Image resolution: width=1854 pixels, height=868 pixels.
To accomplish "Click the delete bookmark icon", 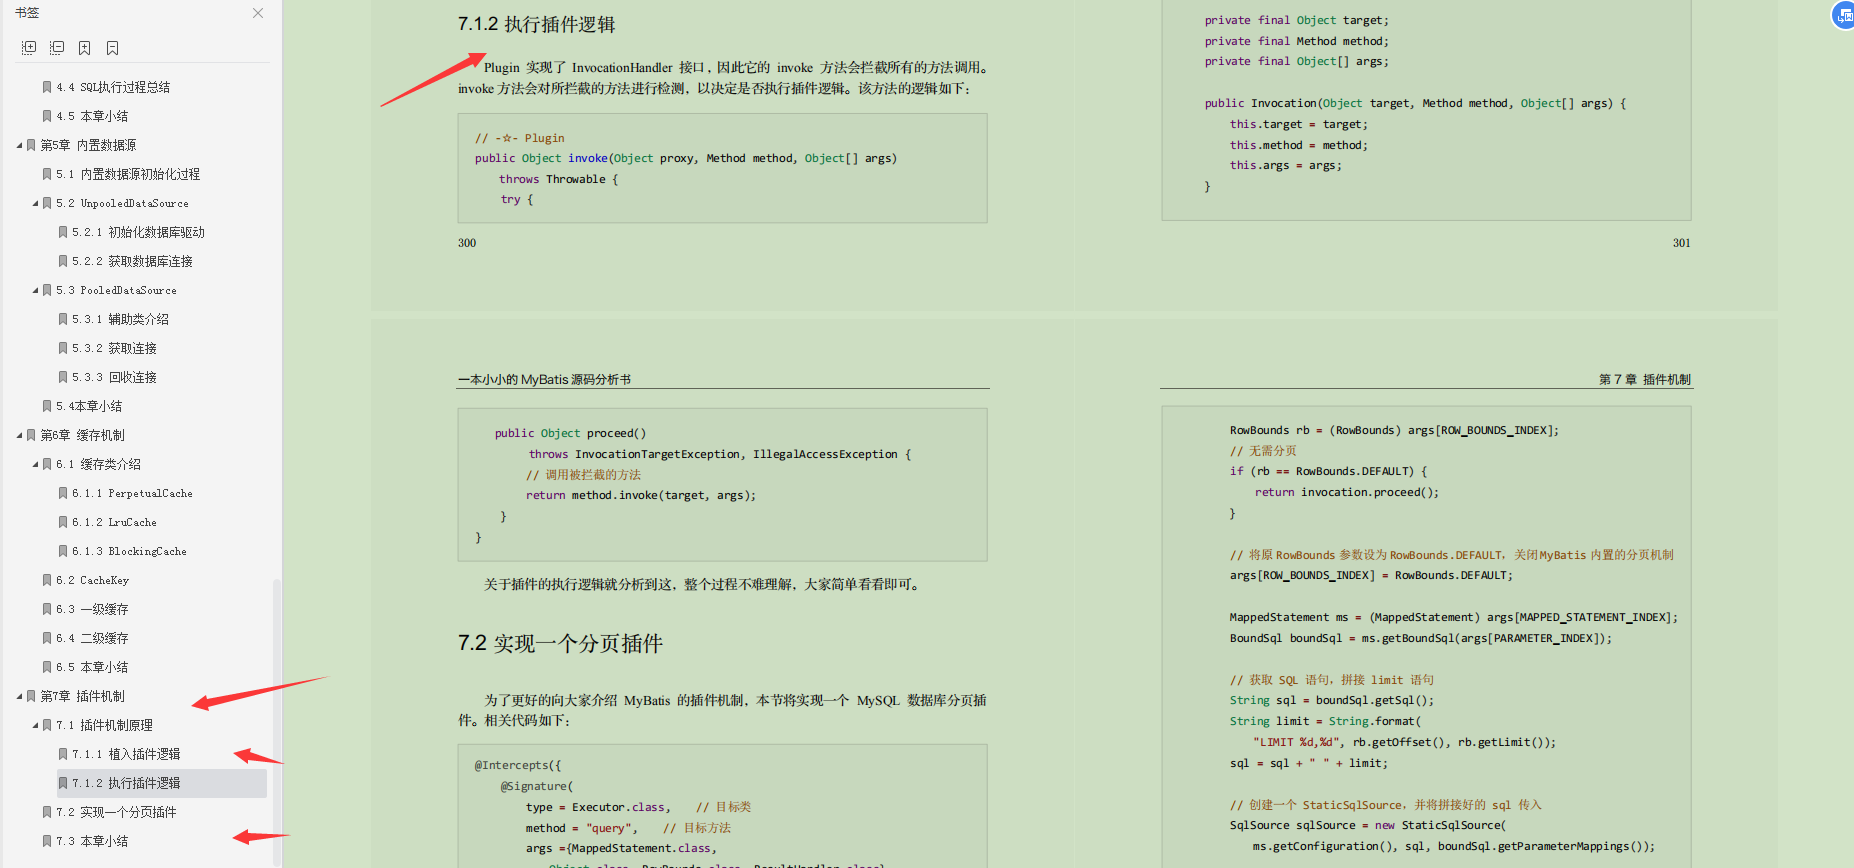I will click(x=113, y=47).
